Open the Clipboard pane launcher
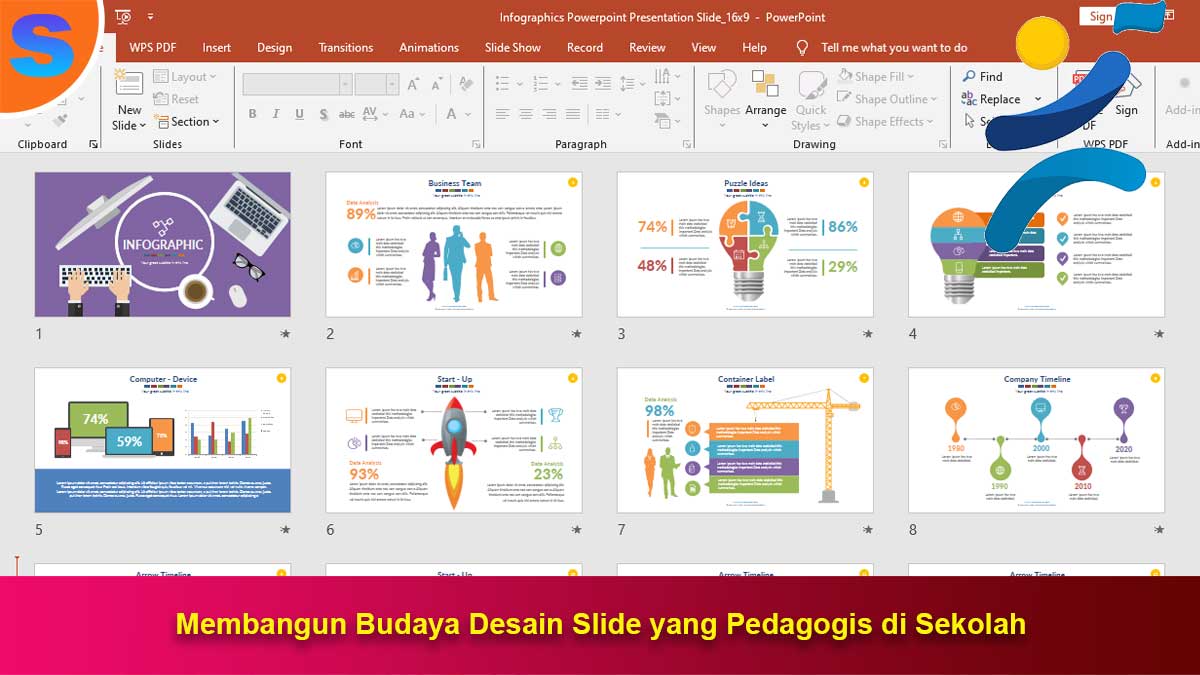The width and height of the screenshot is (1200, 675). (x=94, y=145)
